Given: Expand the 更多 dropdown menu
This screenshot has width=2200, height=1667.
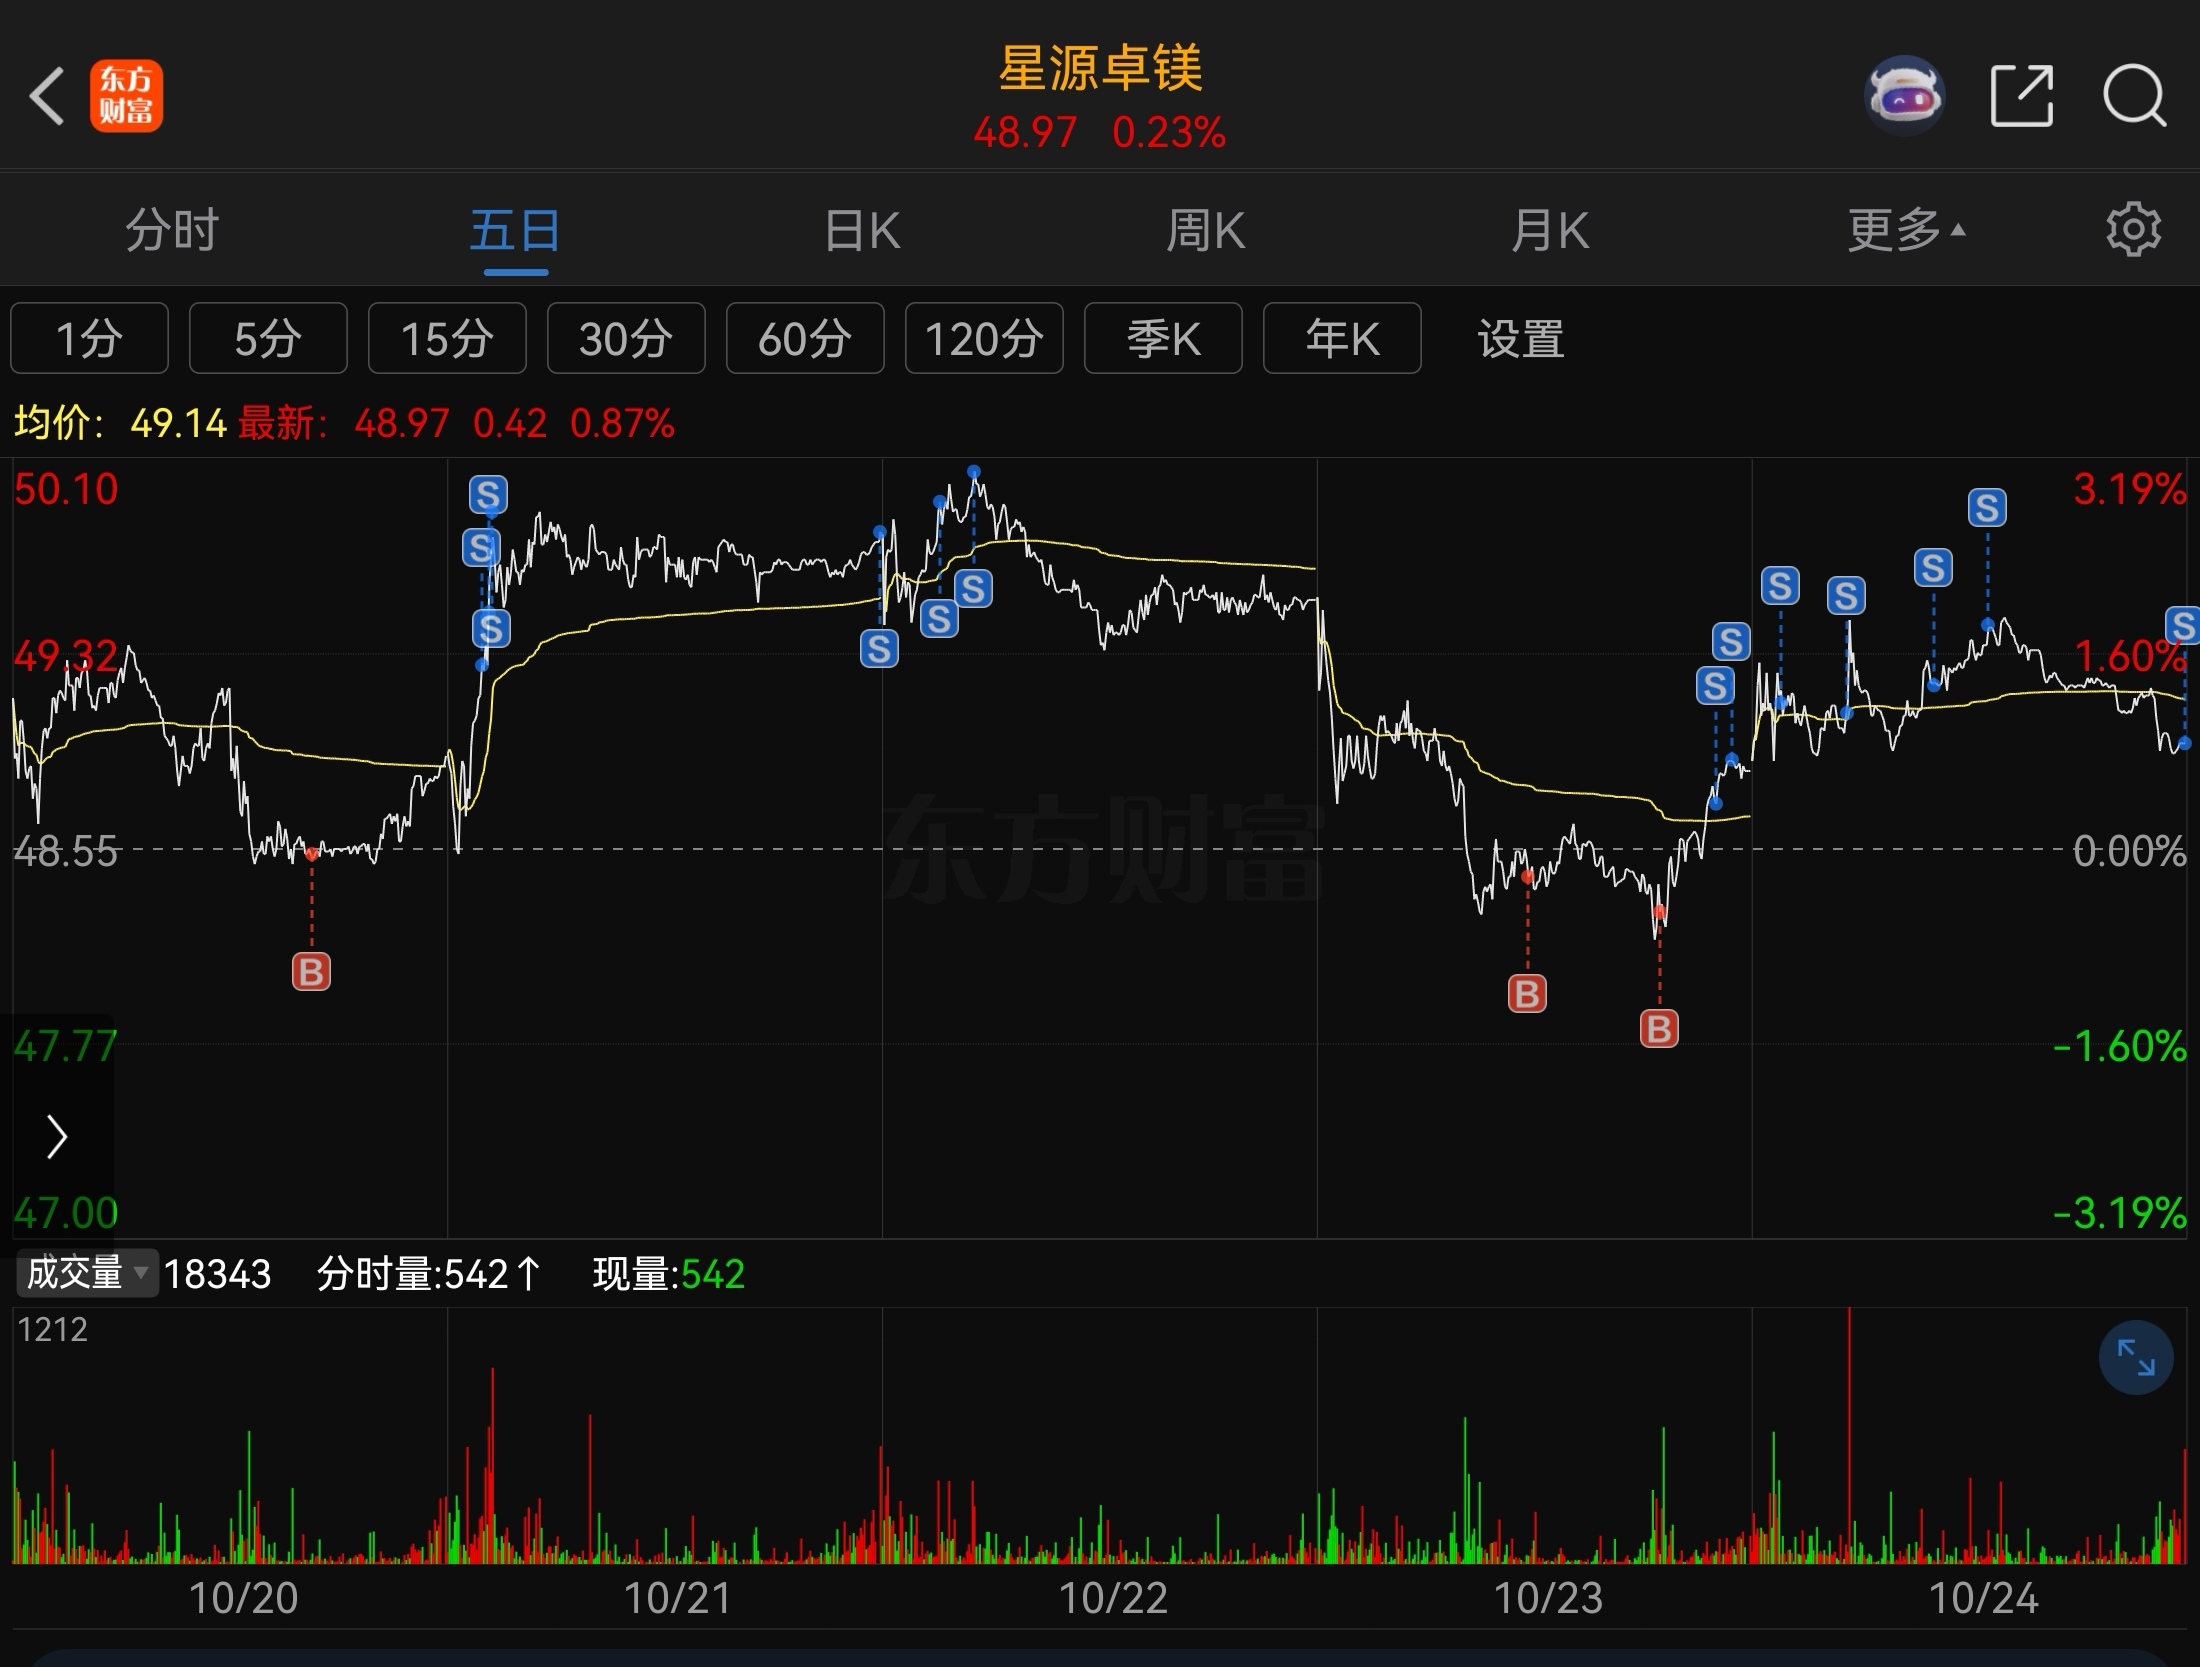Looking at the screenshot, I should point(1905,230).
